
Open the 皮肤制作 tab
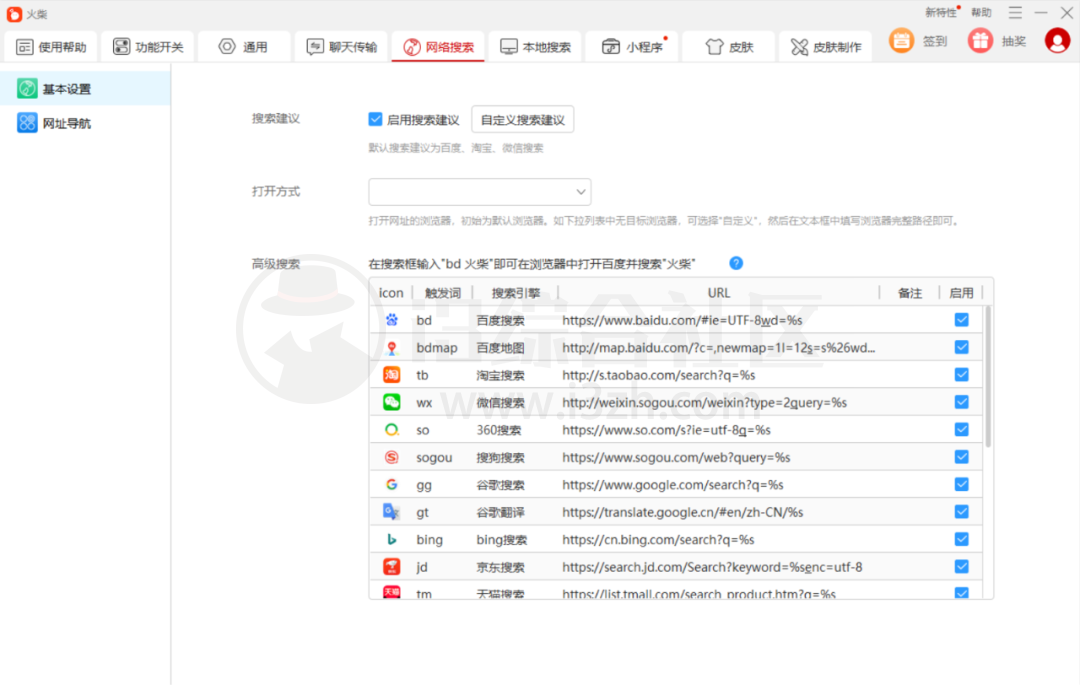coord(825,47)
